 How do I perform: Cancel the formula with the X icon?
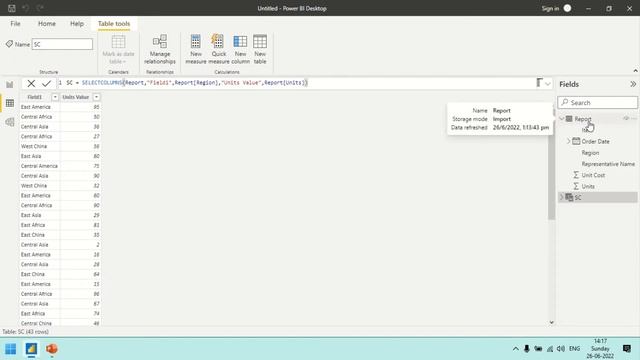31,84
